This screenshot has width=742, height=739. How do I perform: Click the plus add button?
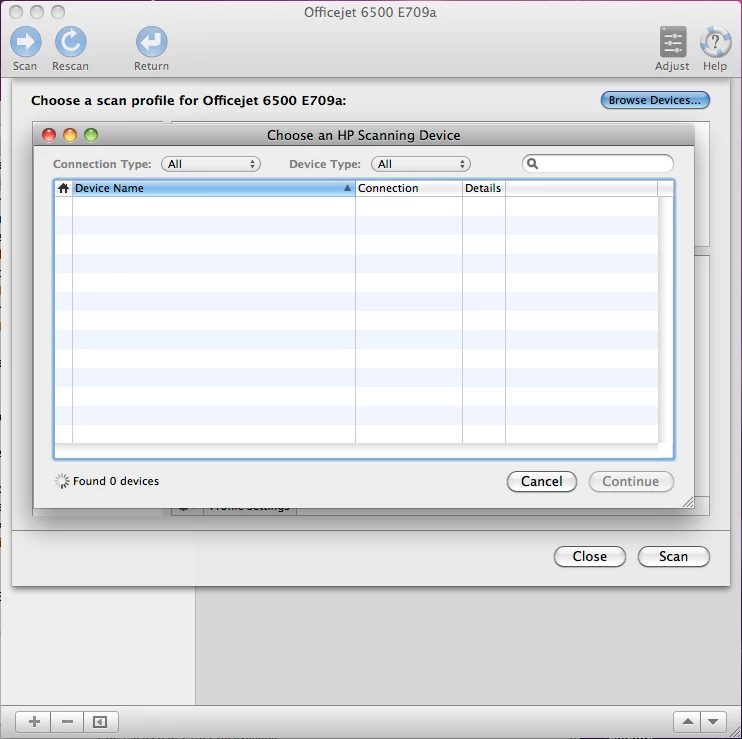coord(34,722)
